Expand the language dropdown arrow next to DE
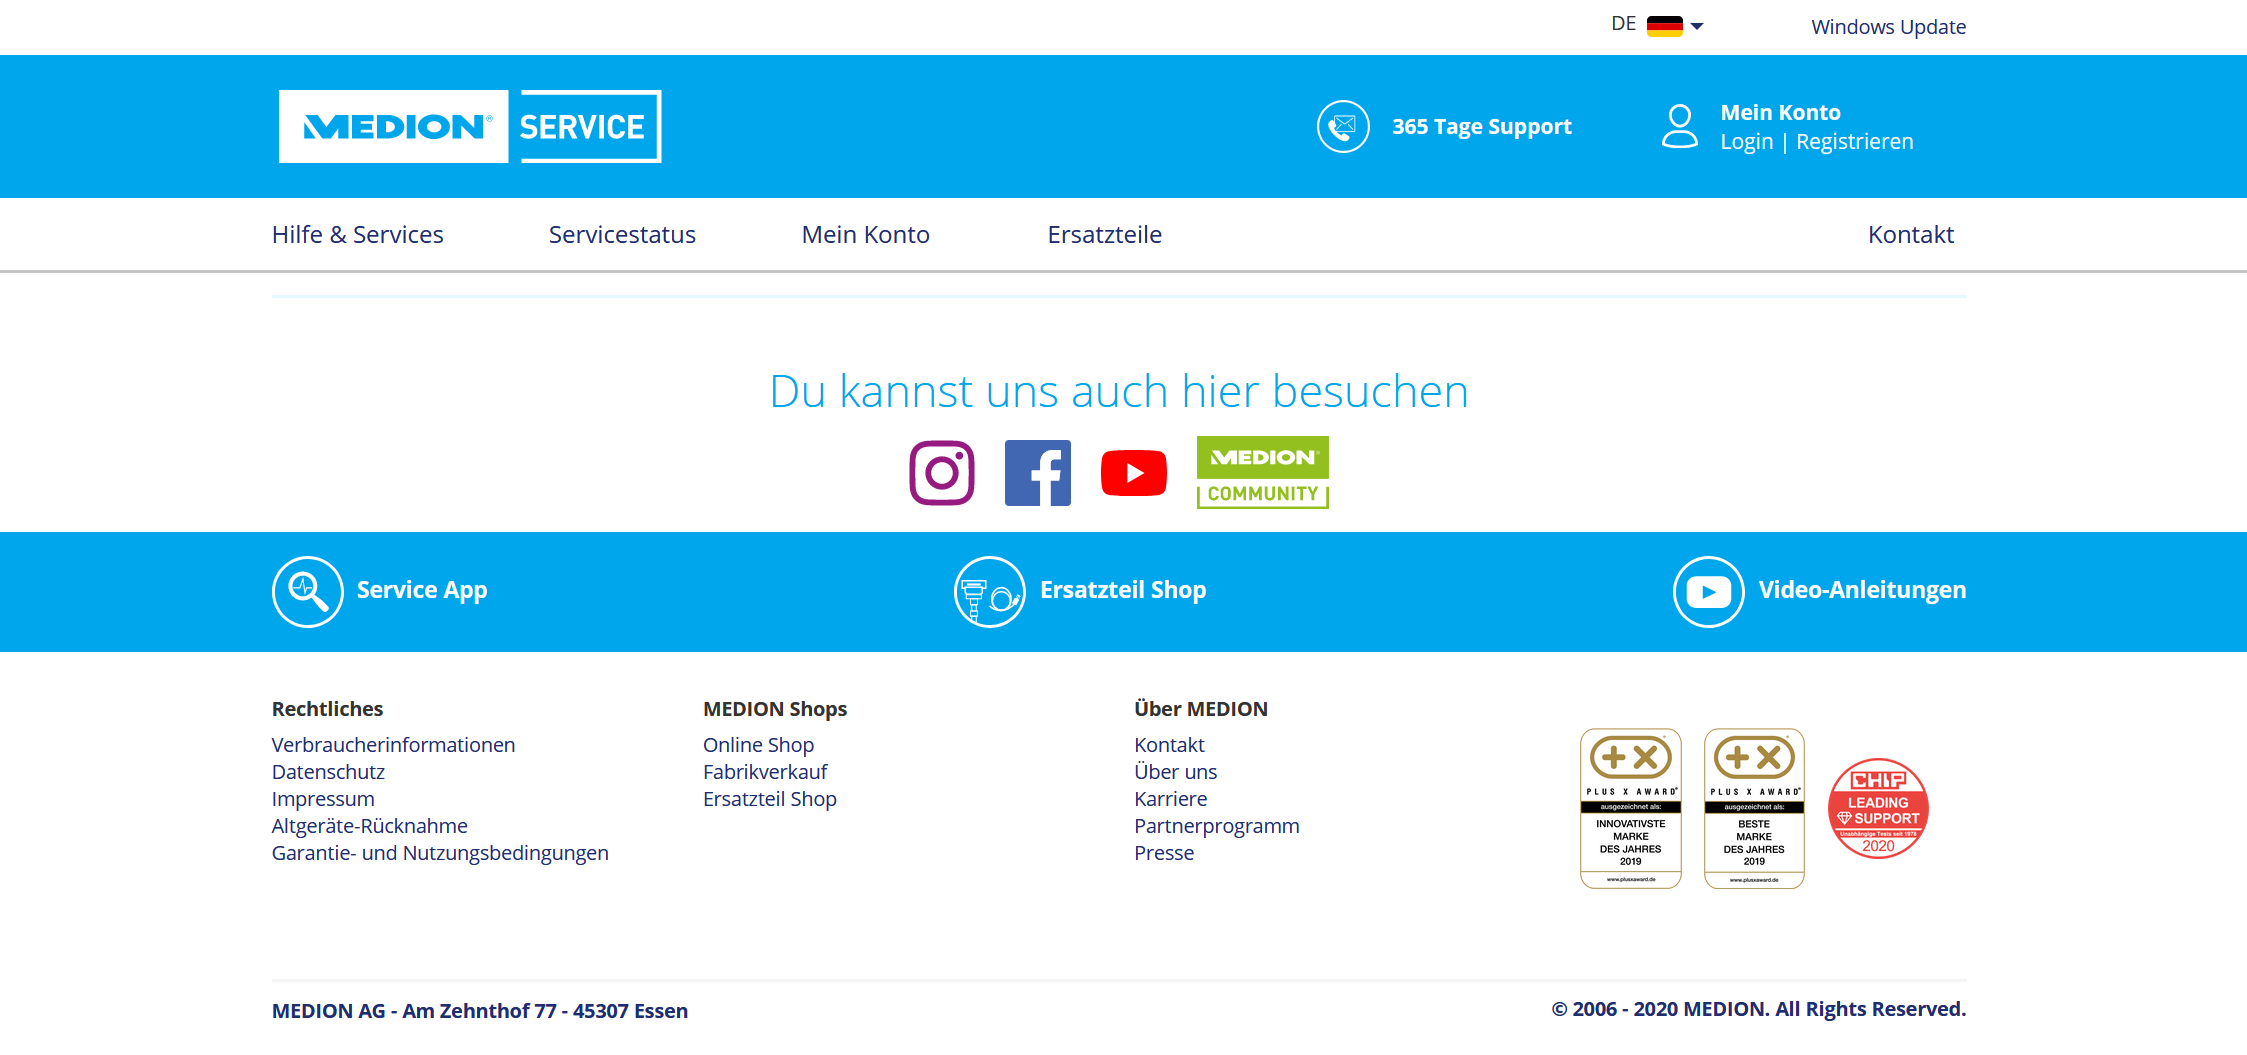 1697,27
